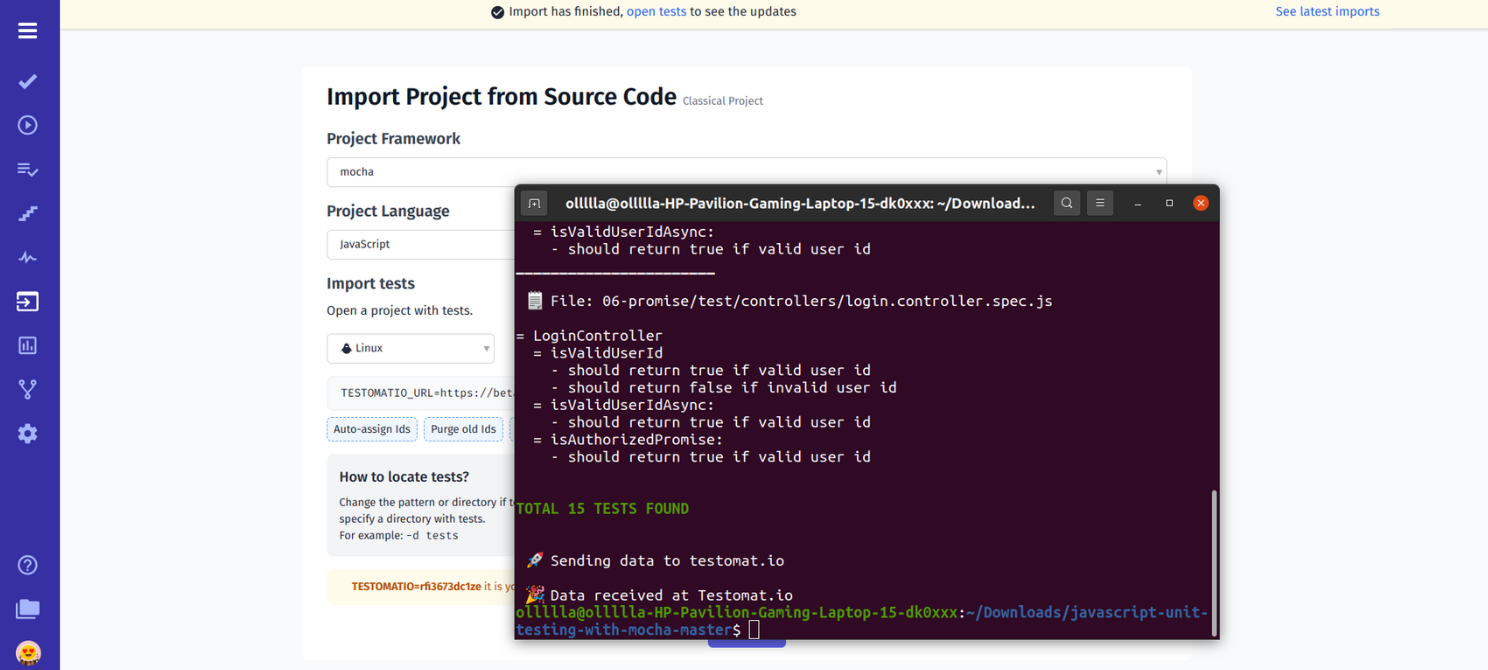Click the TESTOMATIO_URL command field

tap(420, 393)
